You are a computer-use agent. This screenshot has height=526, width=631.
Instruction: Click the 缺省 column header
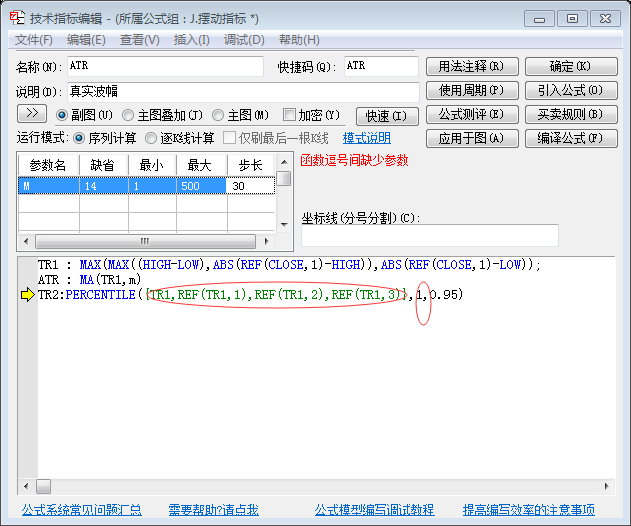coord(104,165)
